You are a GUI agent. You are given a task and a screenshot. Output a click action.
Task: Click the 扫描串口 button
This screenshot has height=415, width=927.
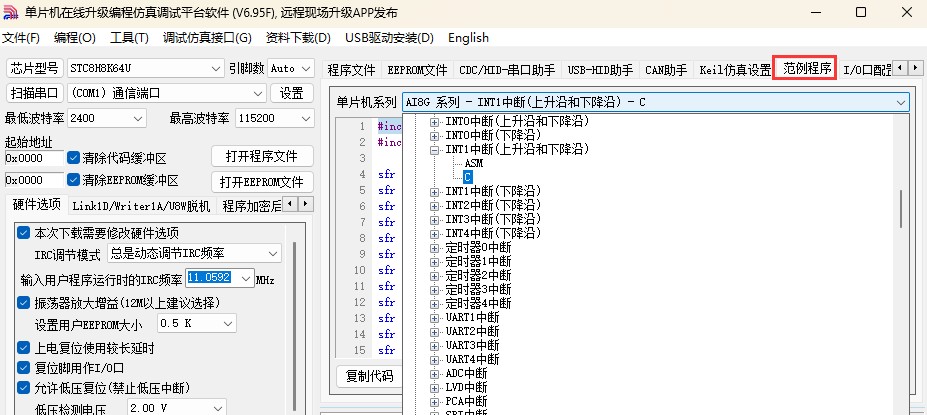35,93
